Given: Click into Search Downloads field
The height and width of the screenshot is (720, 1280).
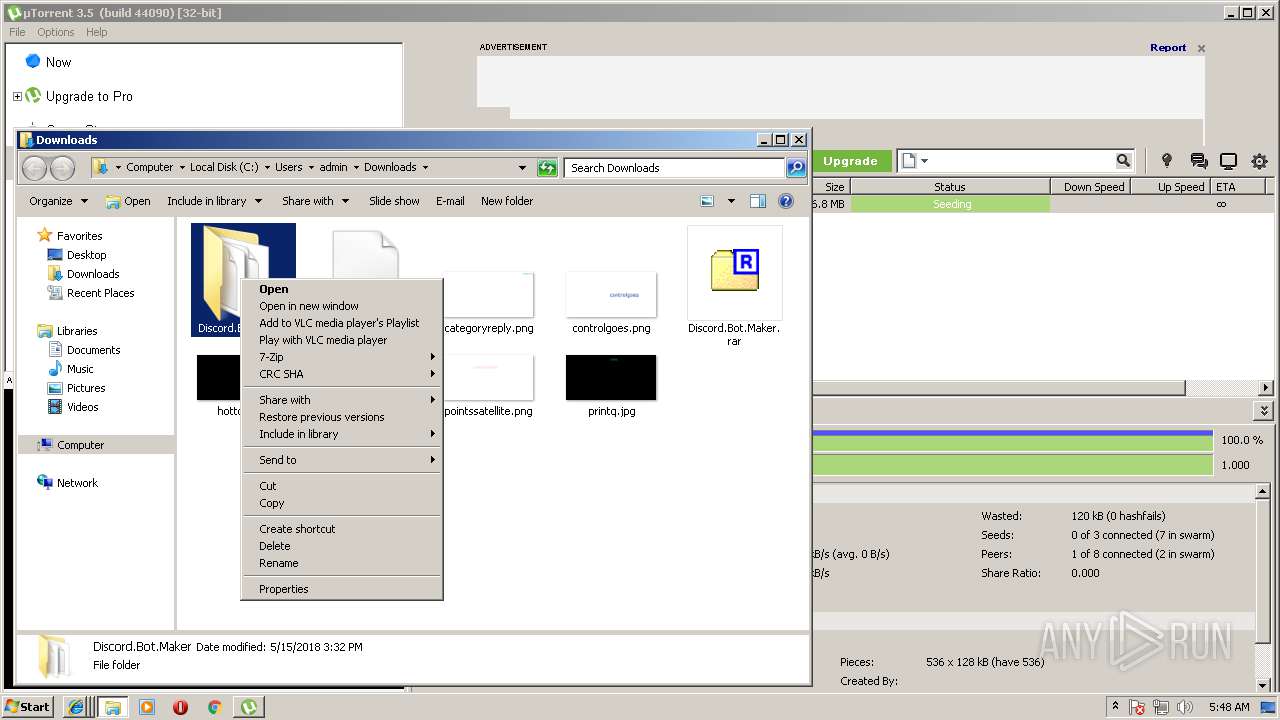Looking at the screenshot, I should click(674, 168).
